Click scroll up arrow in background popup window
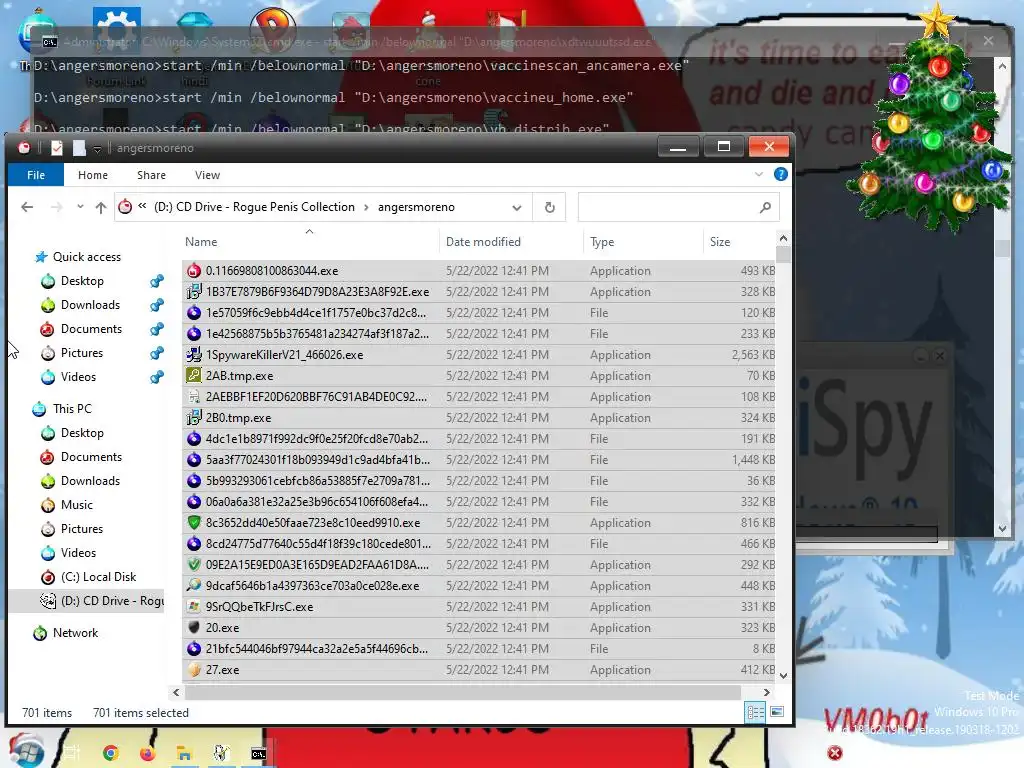 coord(1002,66)
